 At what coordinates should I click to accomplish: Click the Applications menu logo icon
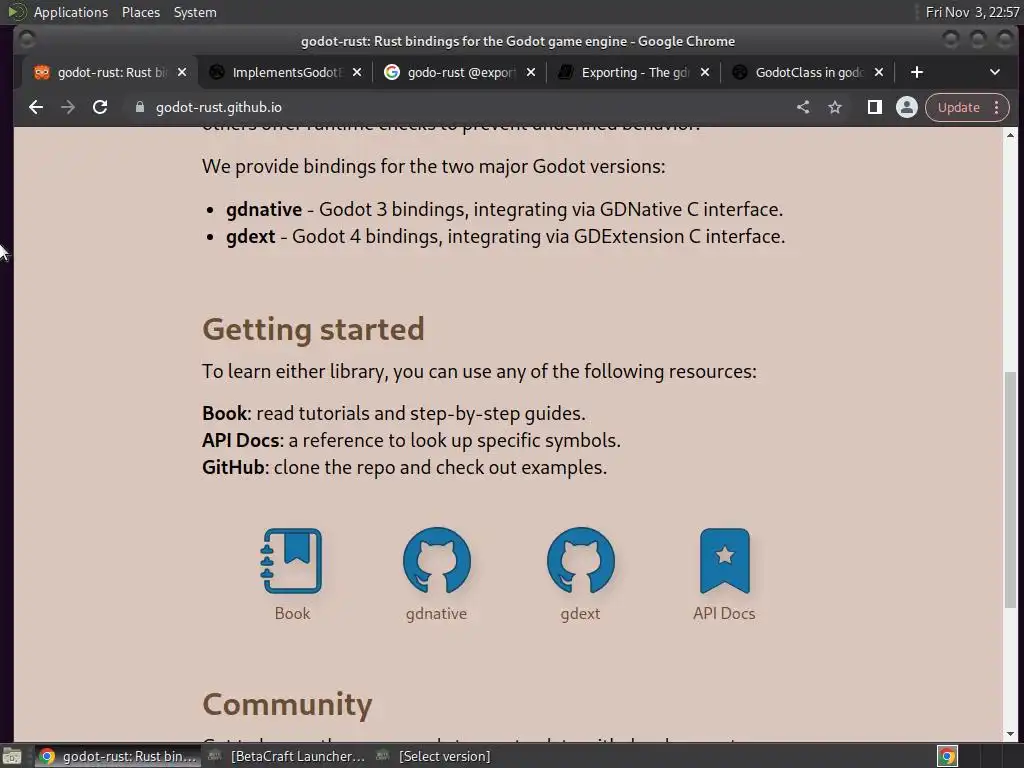pyautogui.click(x=17, y=12)
